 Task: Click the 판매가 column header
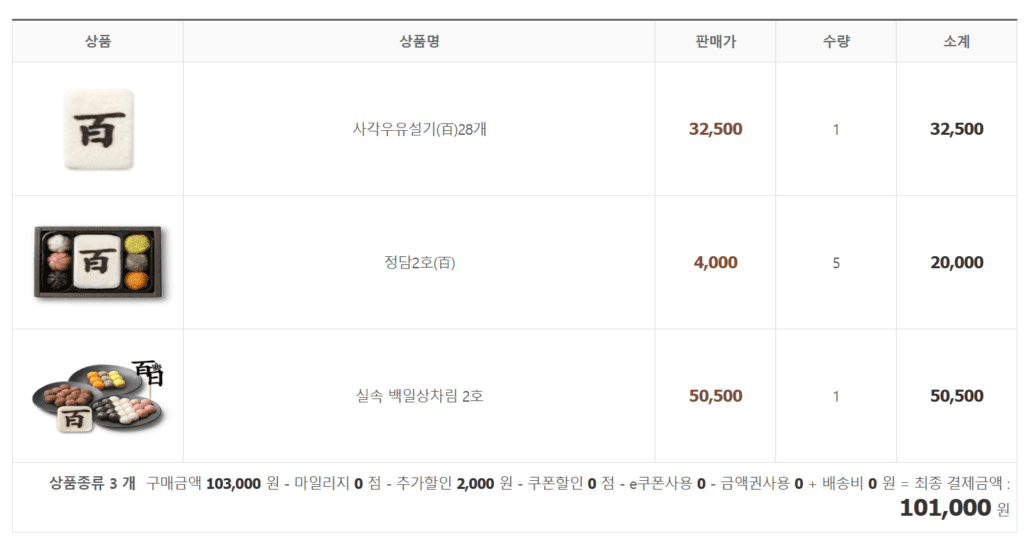[x=715, y=42]
